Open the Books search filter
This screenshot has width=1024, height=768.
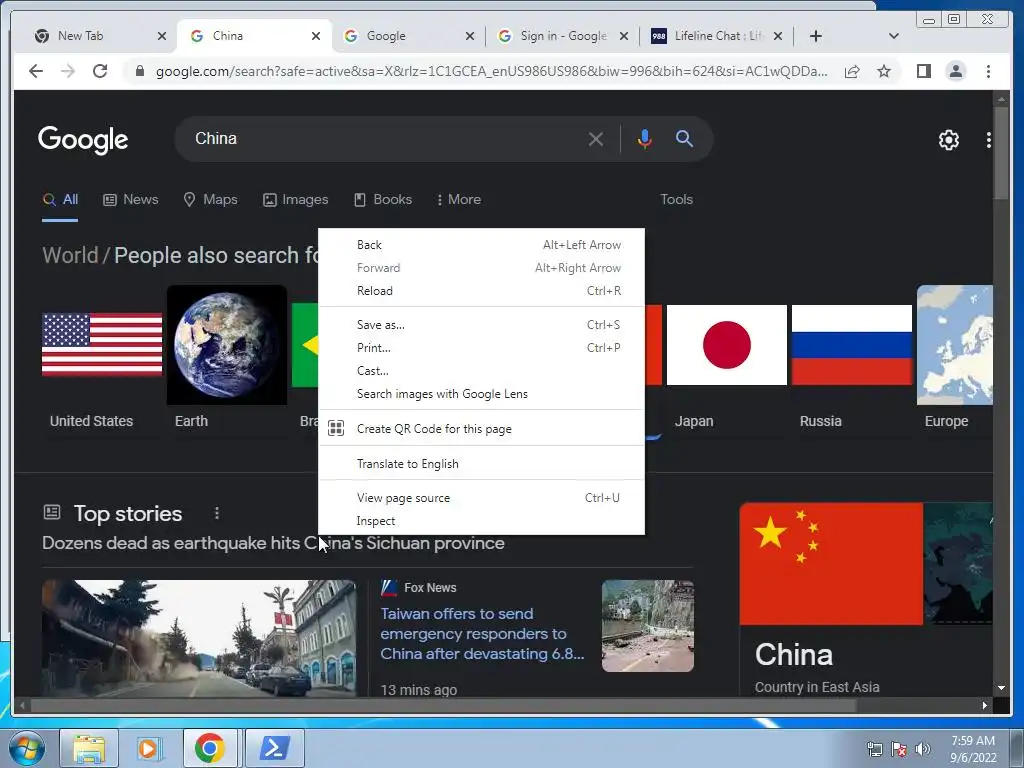pos(383,199)
